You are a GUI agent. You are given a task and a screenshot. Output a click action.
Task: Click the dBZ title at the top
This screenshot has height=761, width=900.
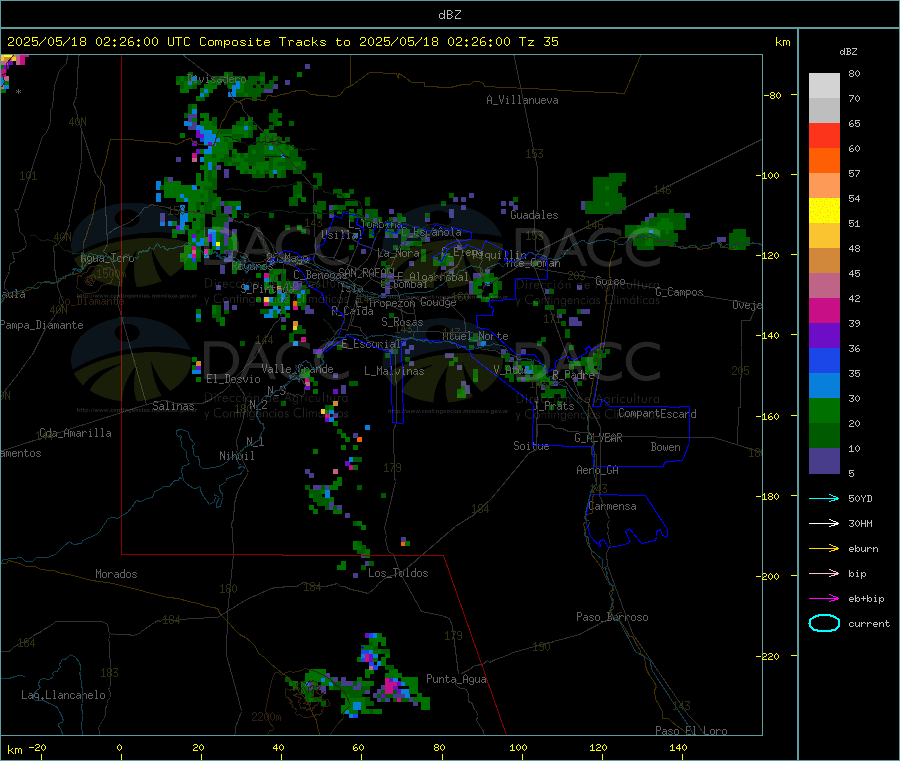449,14
